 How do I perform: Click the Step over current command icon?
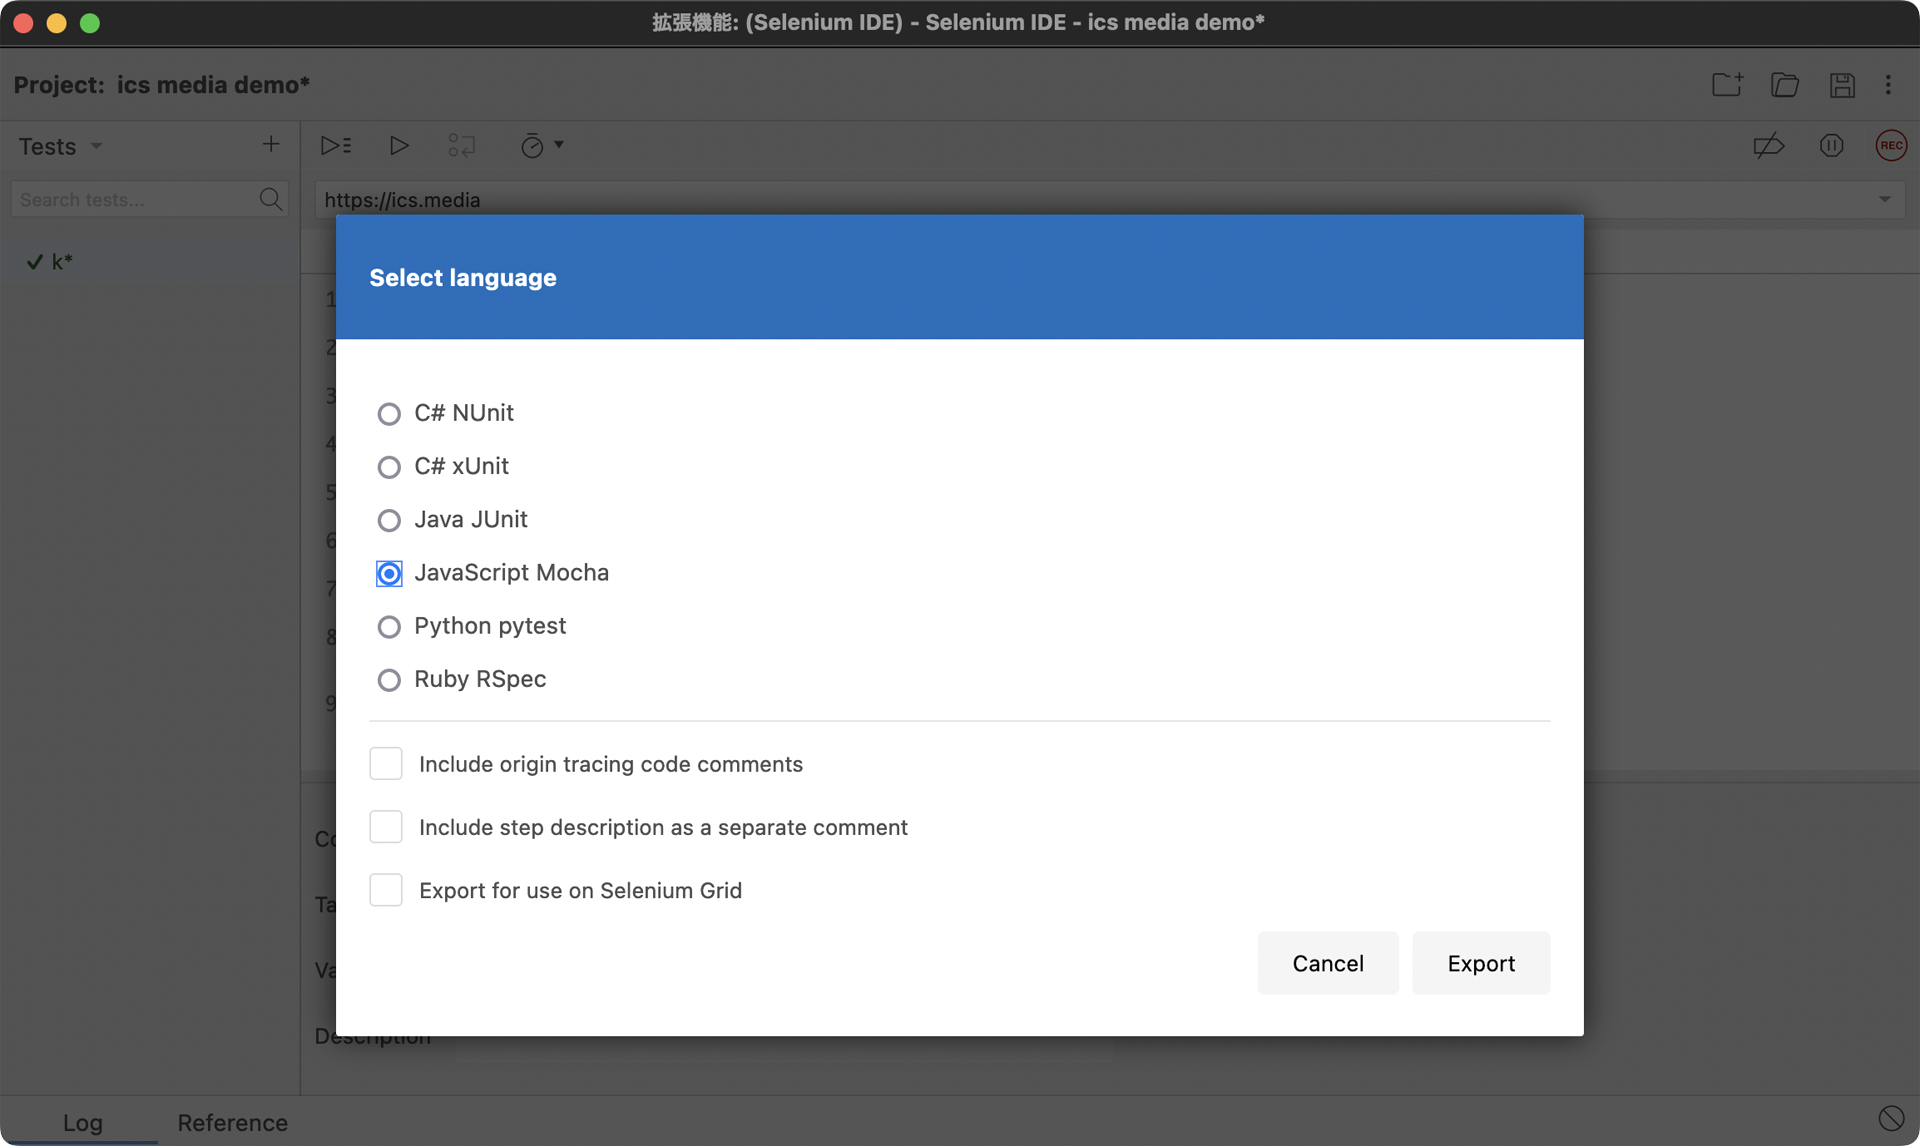tap(461, 146)
